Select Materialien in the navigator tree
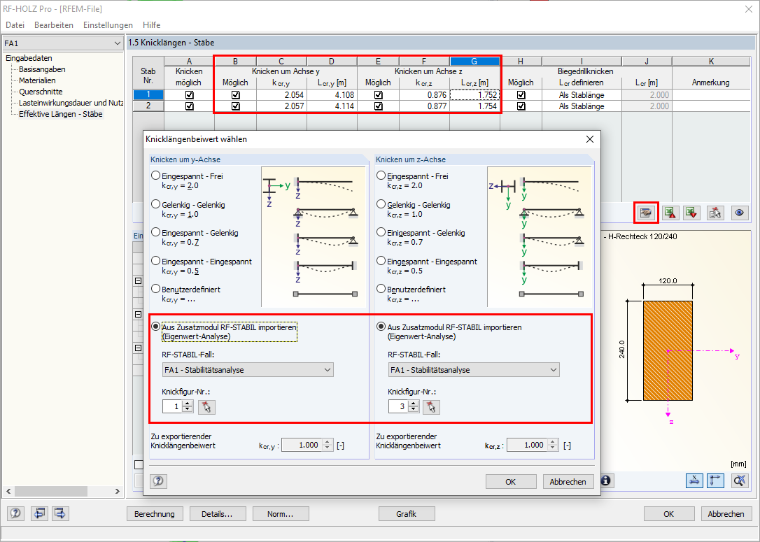Image resolution: width=760 pixels, height=542 pixels. tap(37, 80)
